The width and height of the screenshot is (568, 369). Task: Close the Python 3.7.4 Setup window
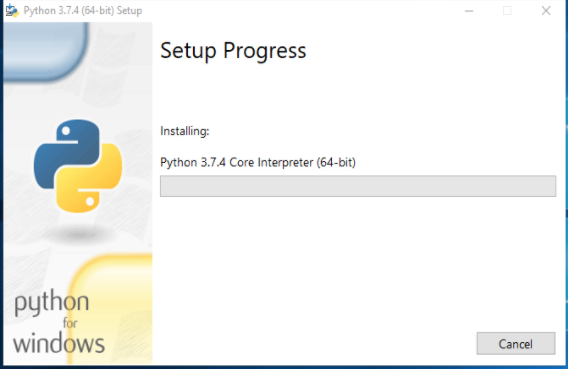[x=546, y=11]
